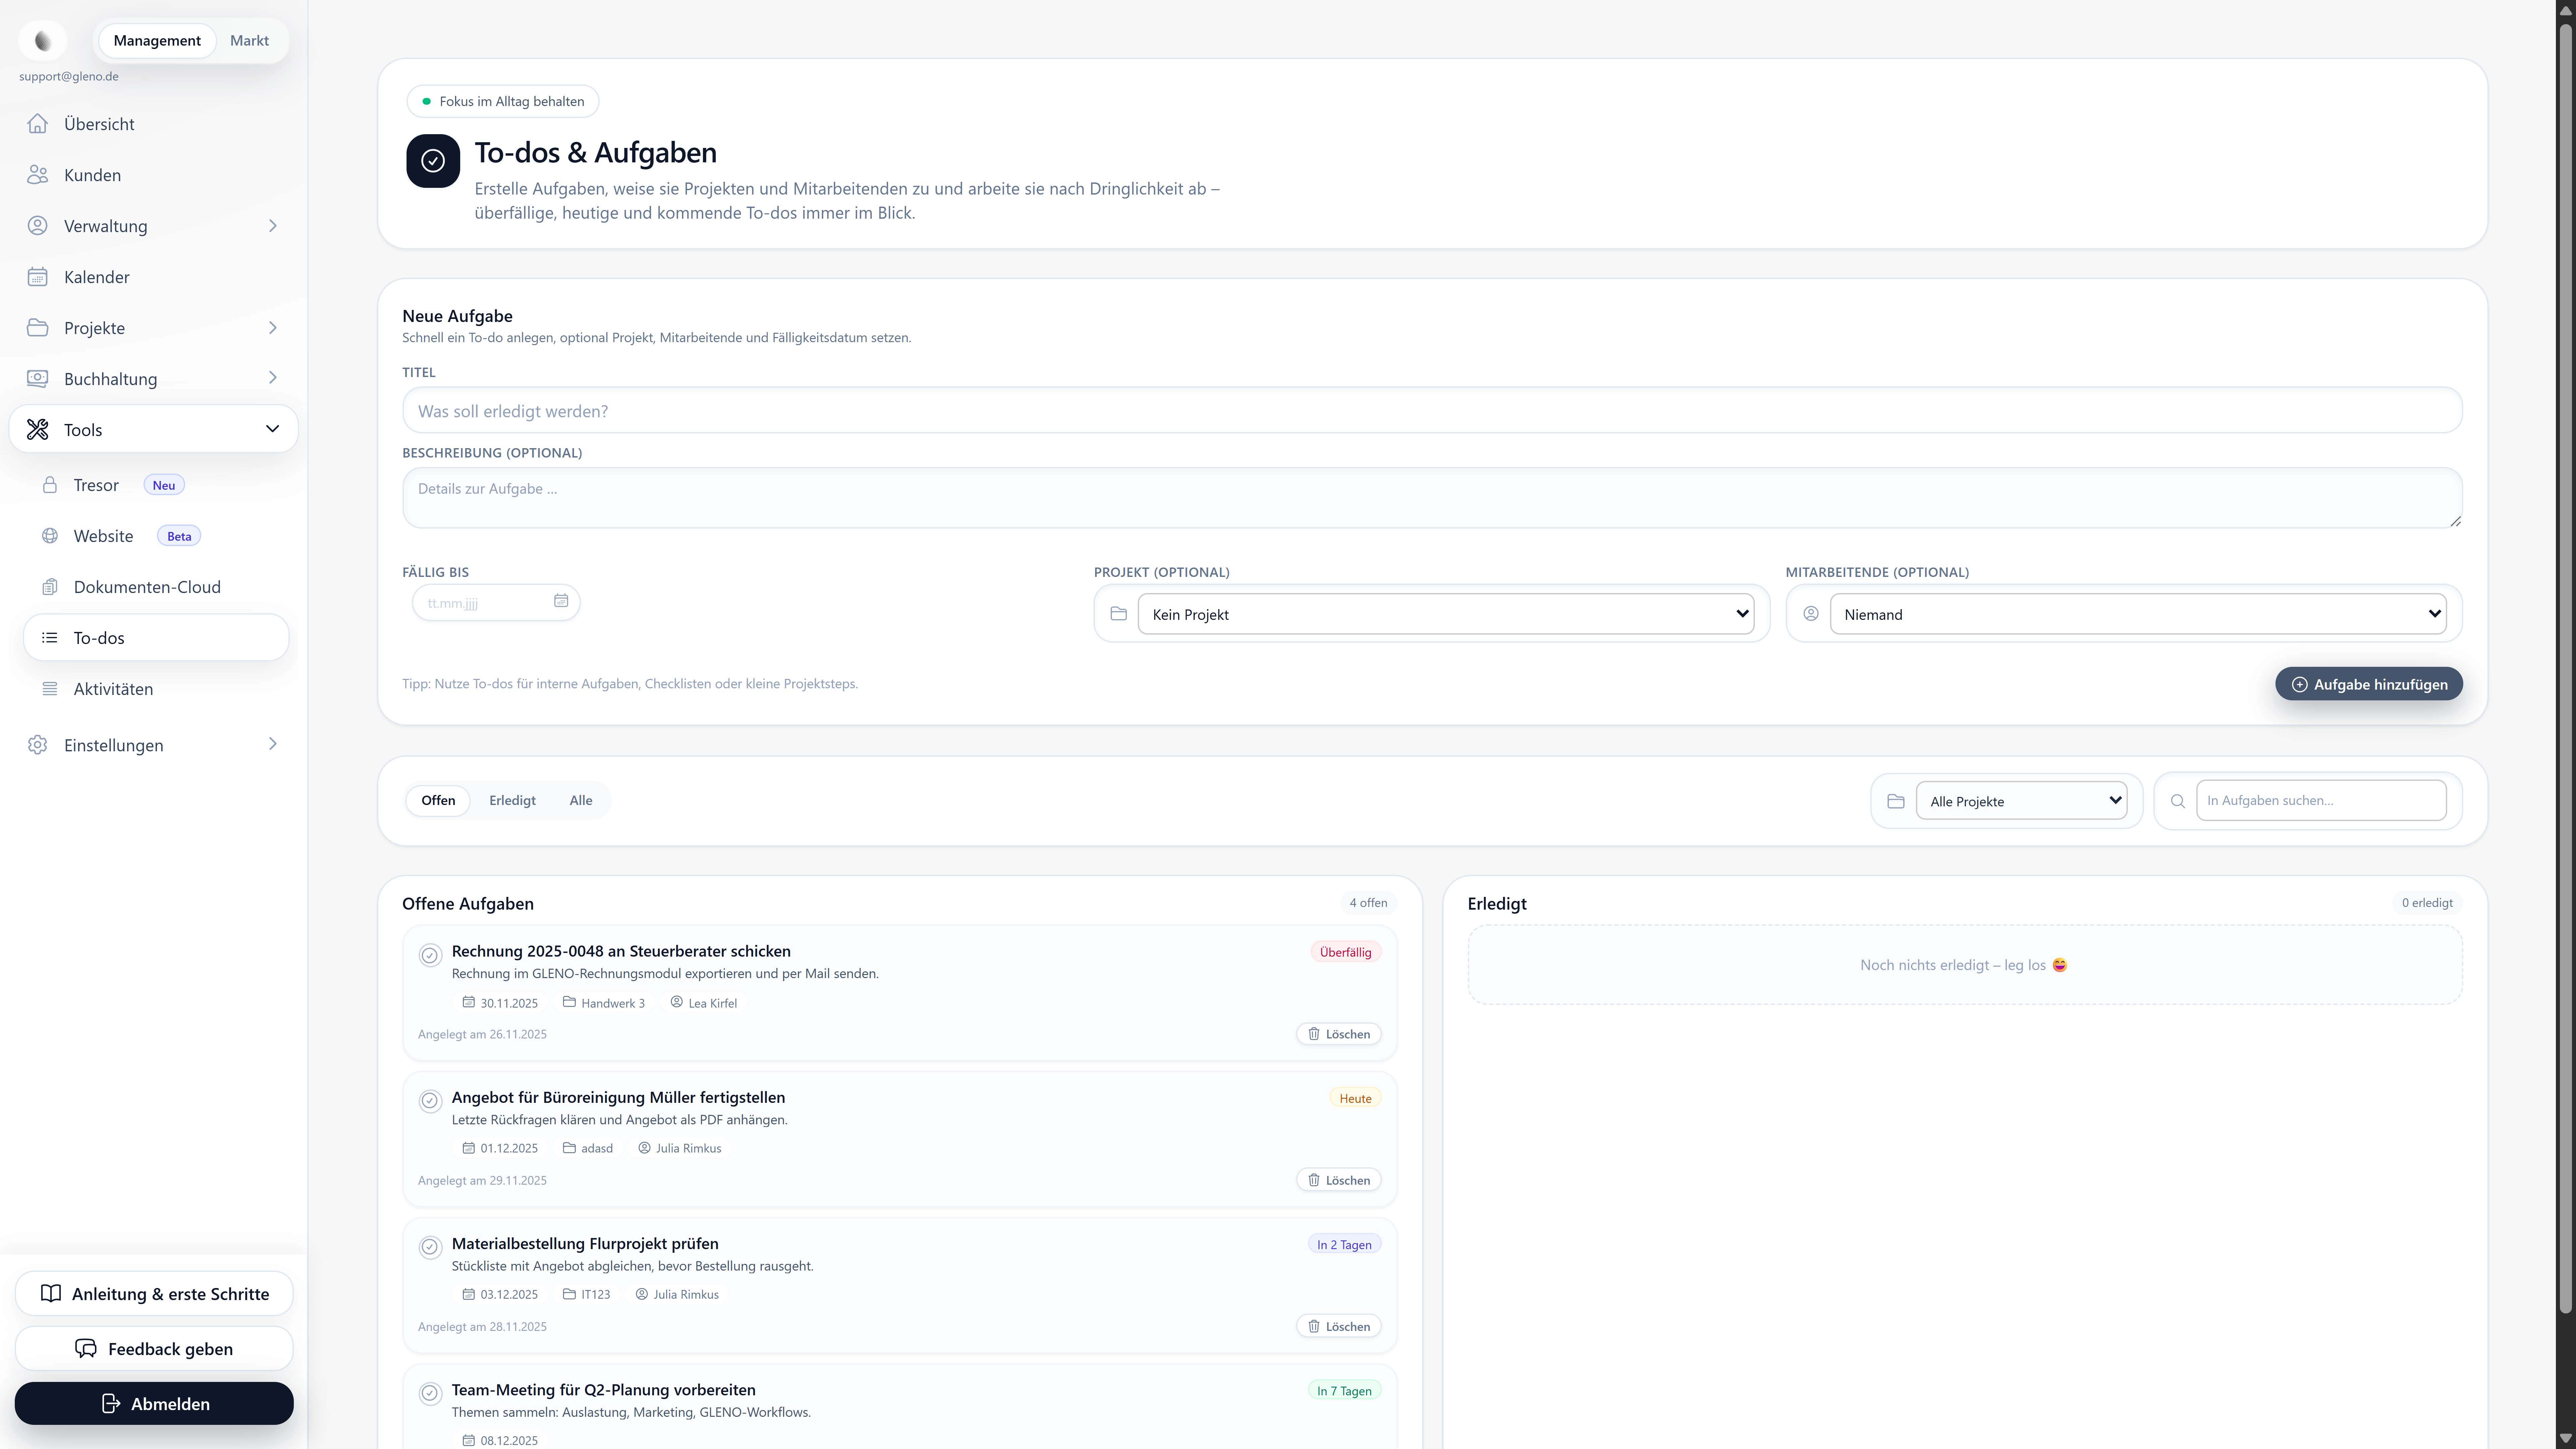Select the To-dos list icon
2576x1449 pixels.
(50, 637)
